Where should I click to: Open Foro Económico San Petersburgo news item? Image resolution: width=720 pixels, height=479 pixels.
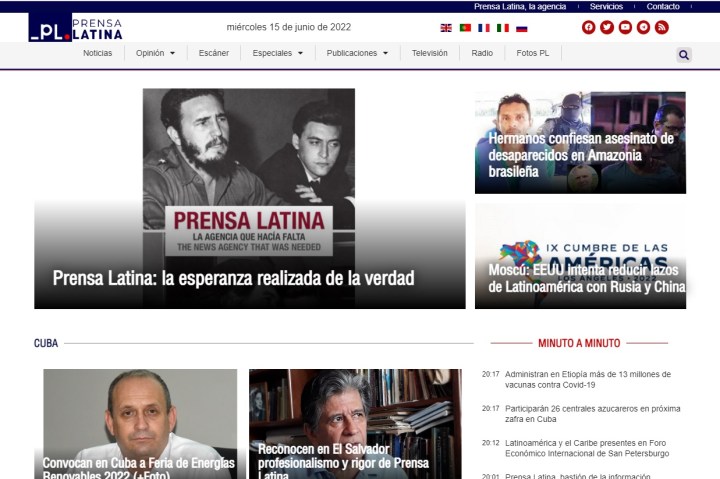pos(587,448)
